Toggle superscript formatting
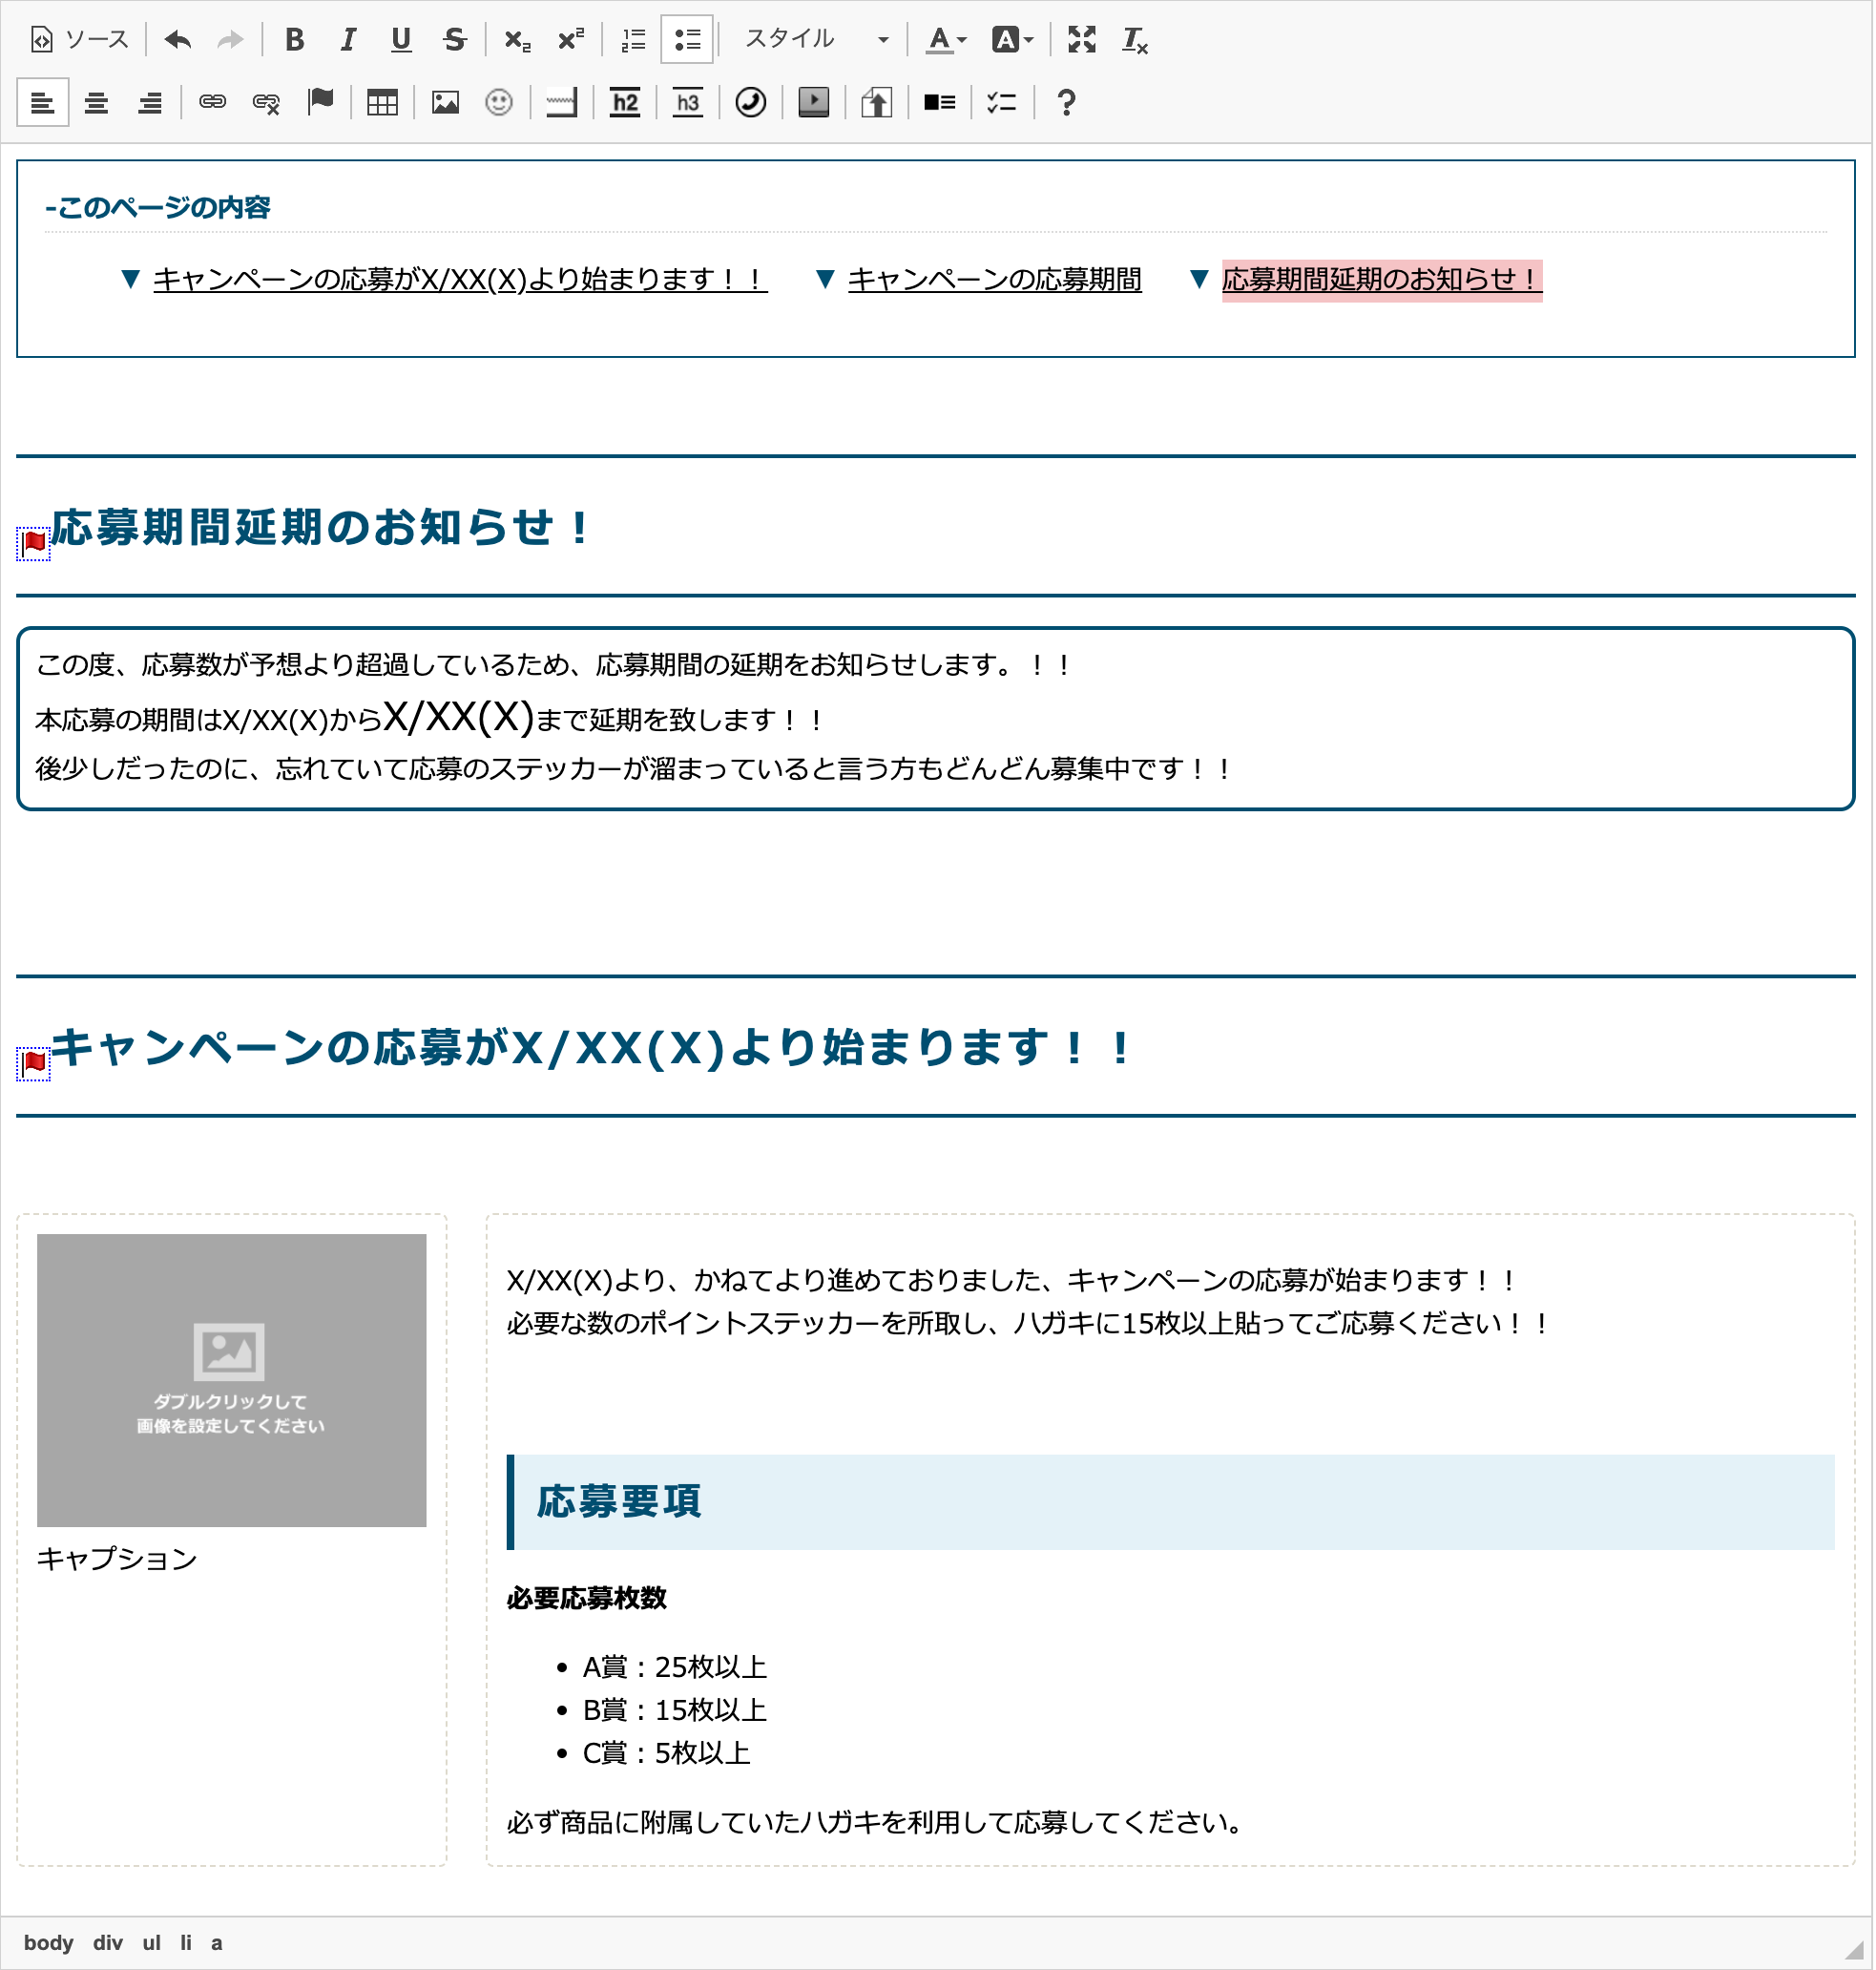 571,40
